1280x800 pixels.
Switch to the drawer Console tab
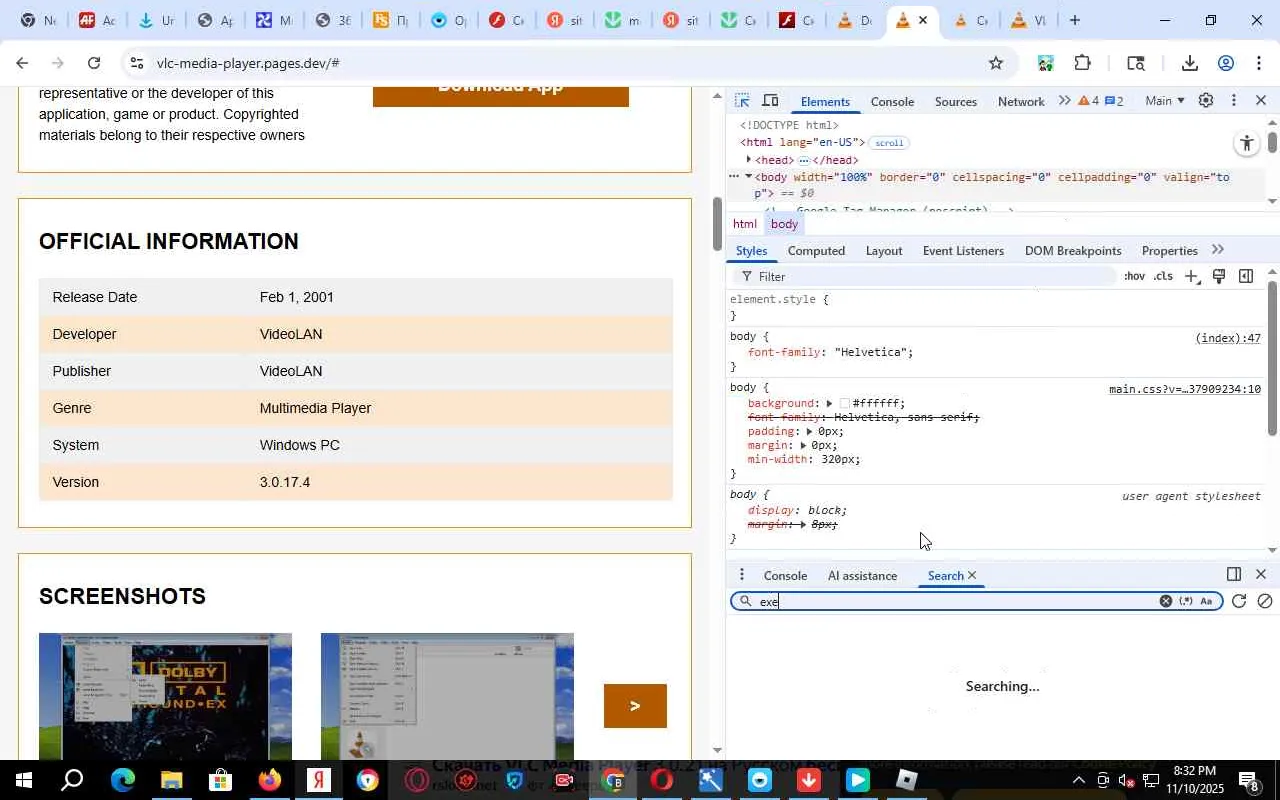click(785, 576)
